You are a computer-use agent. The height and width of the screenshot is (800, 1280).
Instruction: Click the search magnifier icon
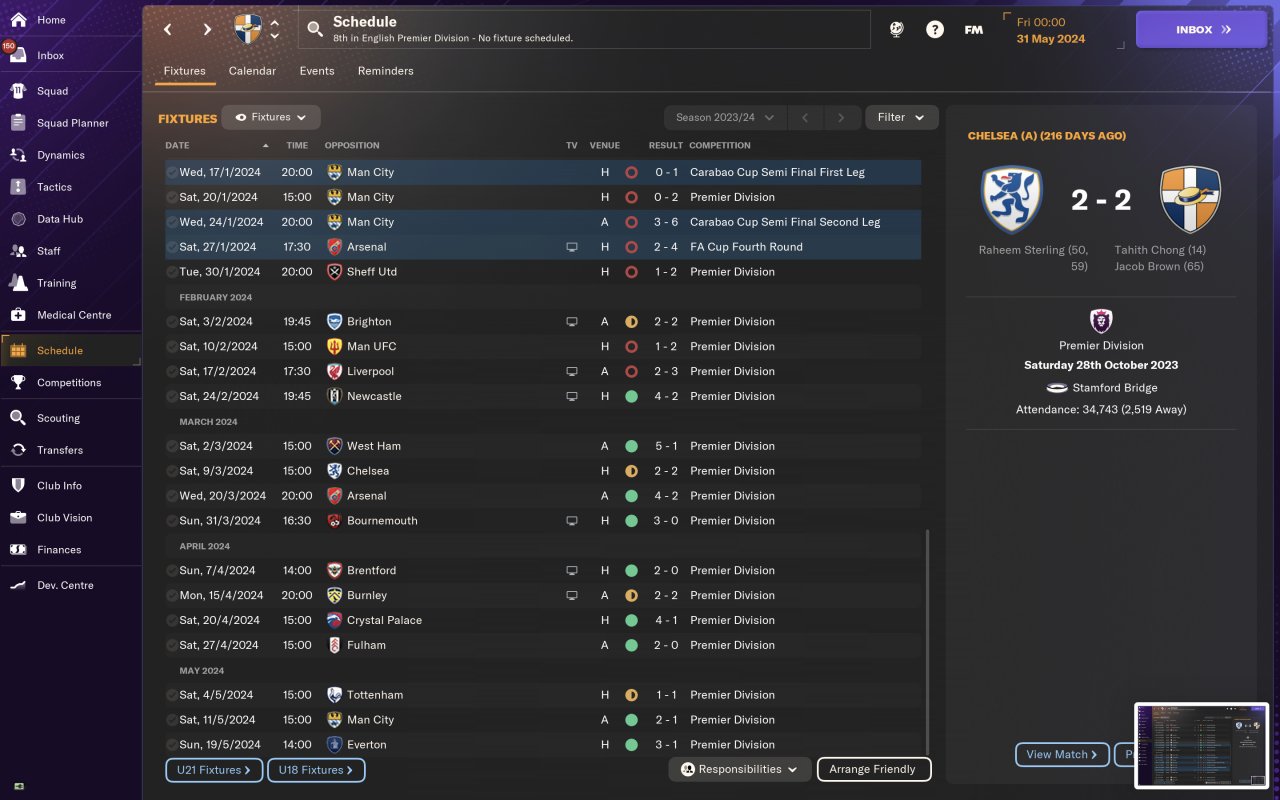pos(315,30)
